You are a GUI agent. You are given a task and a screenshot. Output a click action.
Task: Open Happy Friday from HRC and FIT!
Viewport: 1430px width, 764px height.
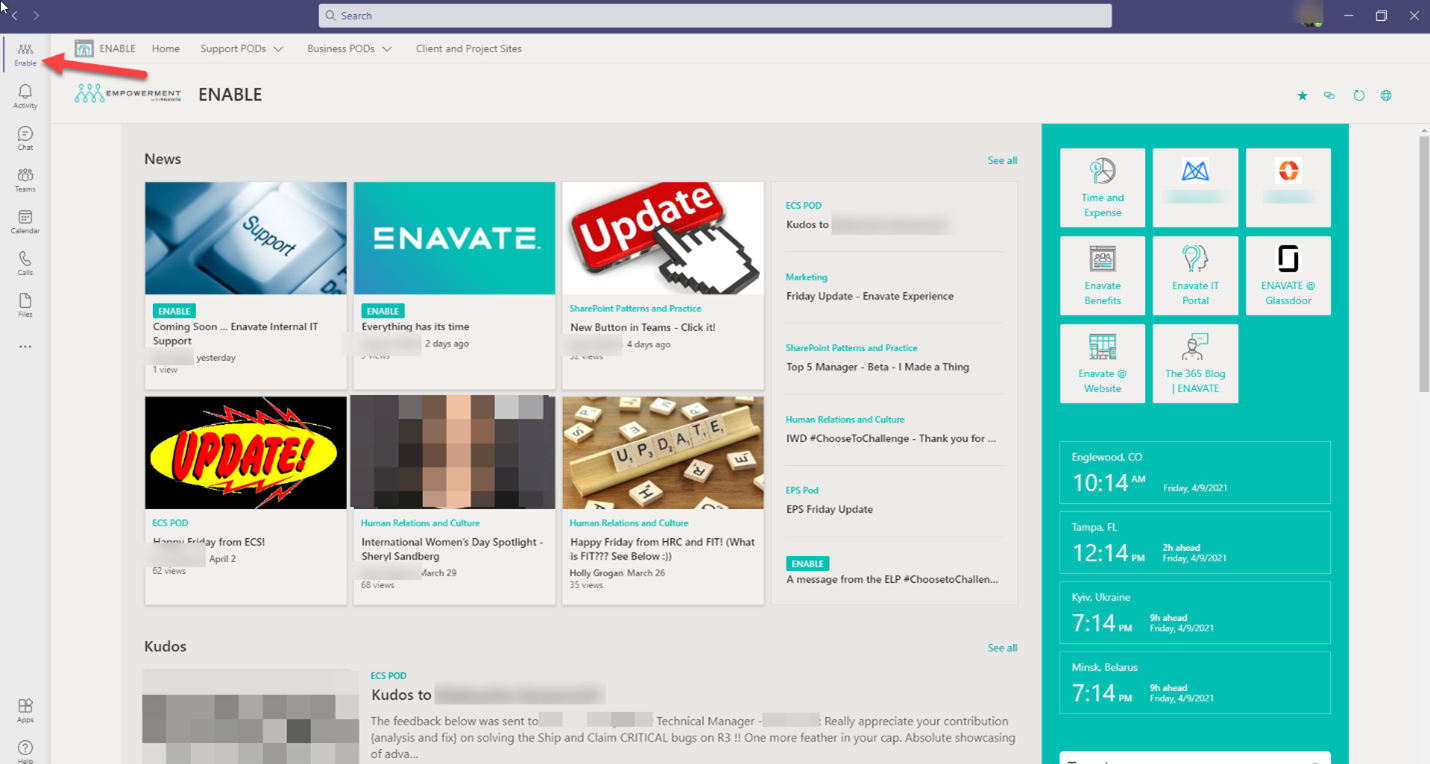pos(663,549)
